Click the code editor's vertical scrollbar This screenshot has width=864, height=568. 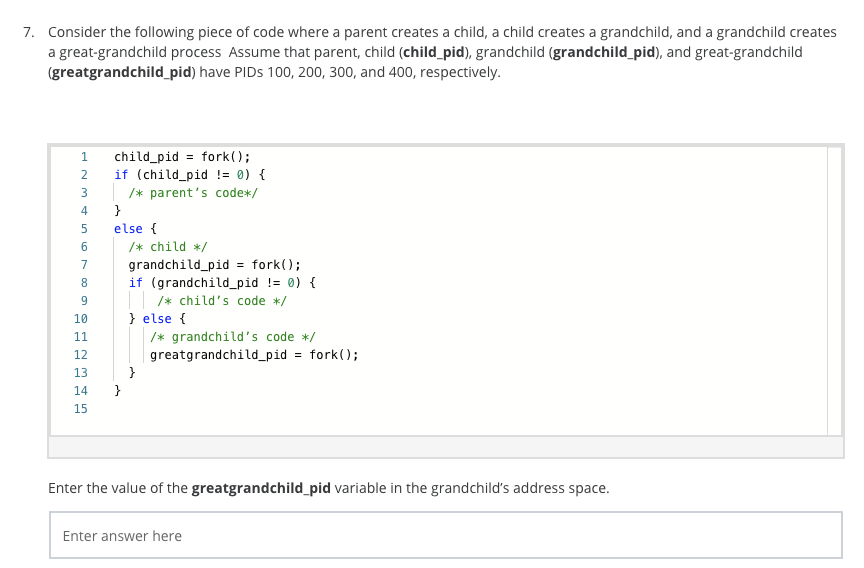point(834,290)
